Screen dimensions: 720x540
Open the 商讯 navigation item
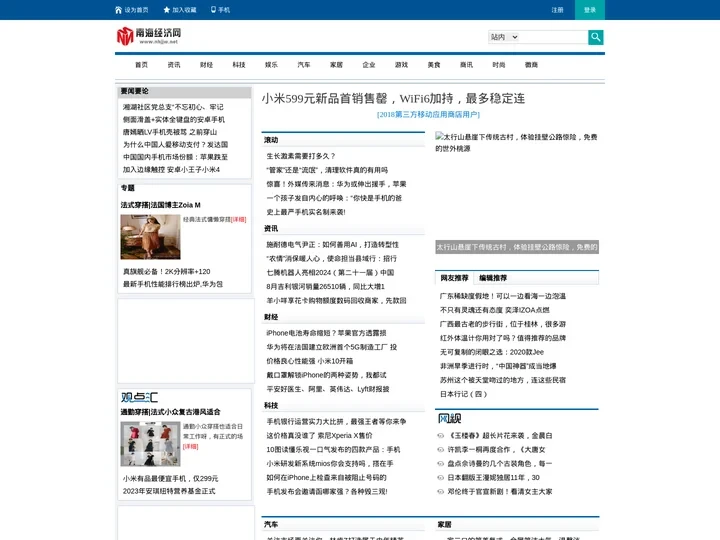[x=467, y=65]
